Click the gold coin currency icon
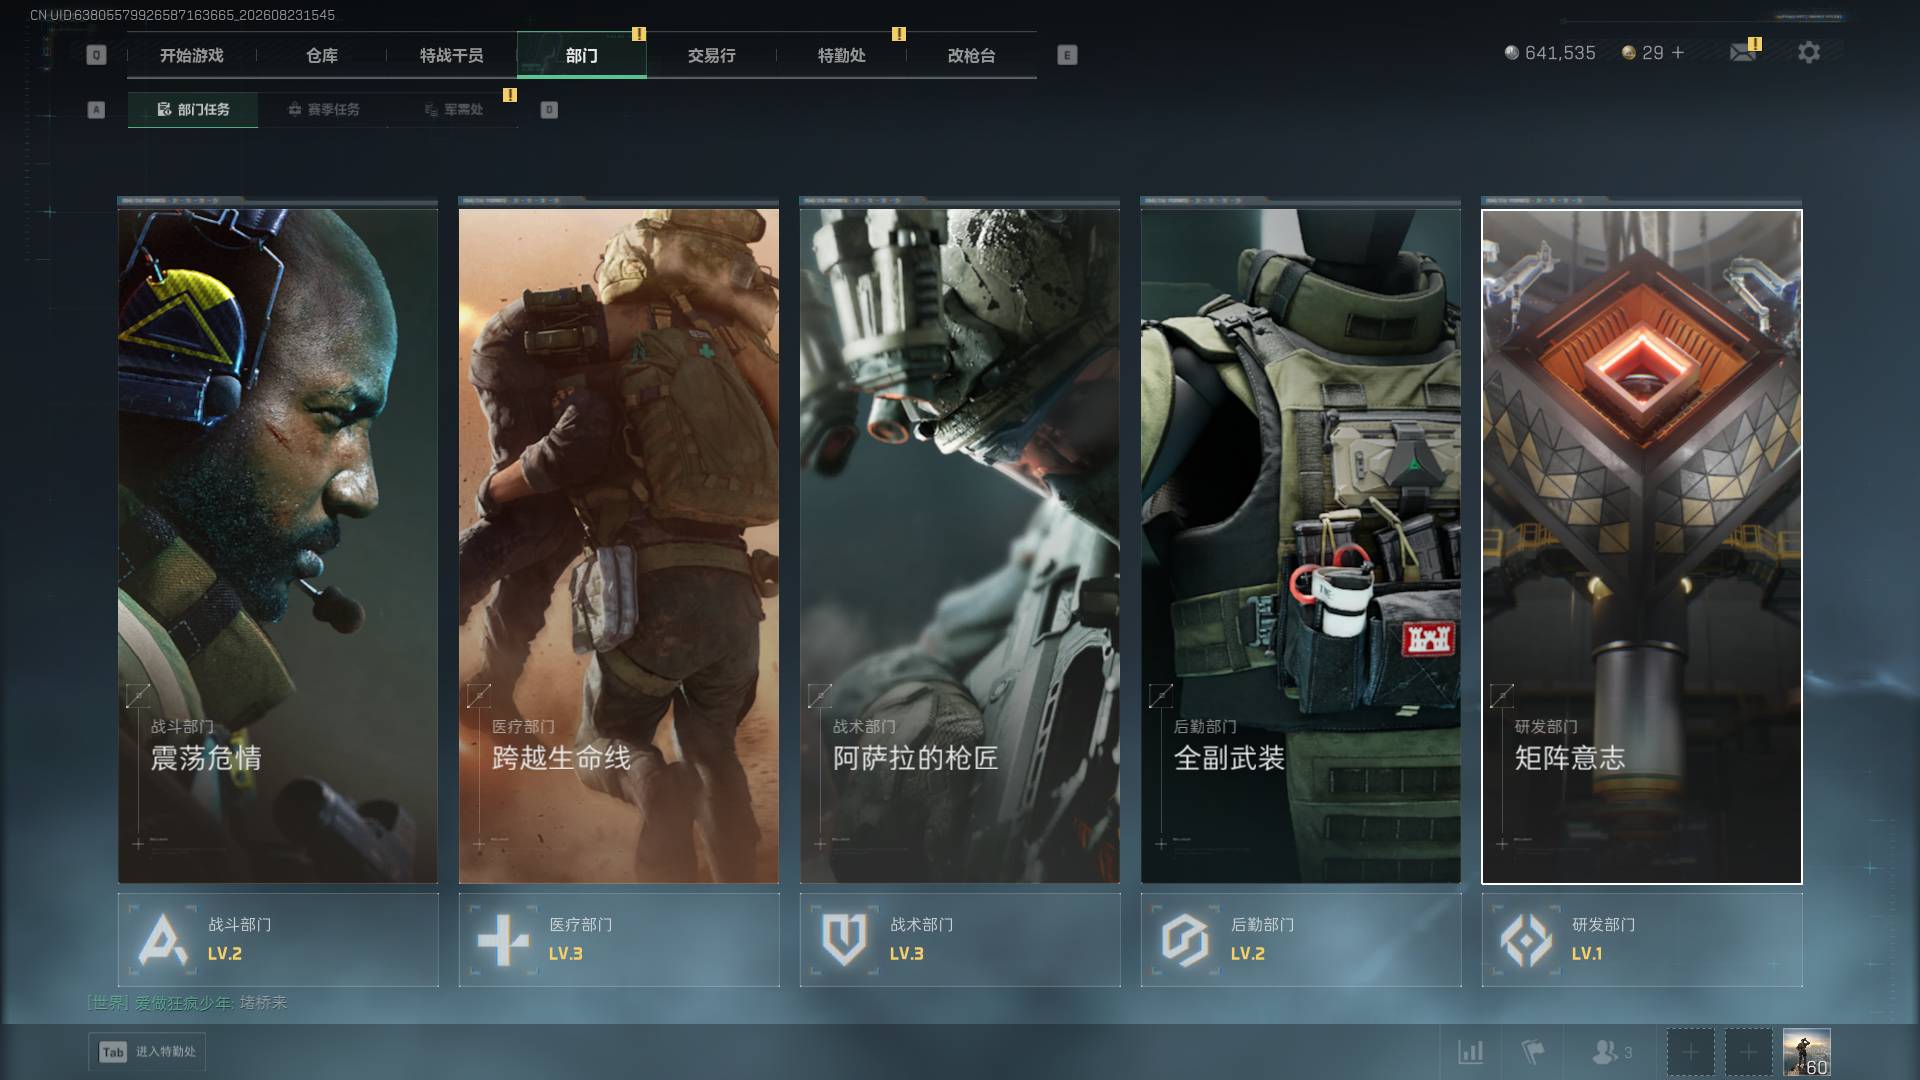Viewport: 1920px width, 1080px height. point(1629,52)
